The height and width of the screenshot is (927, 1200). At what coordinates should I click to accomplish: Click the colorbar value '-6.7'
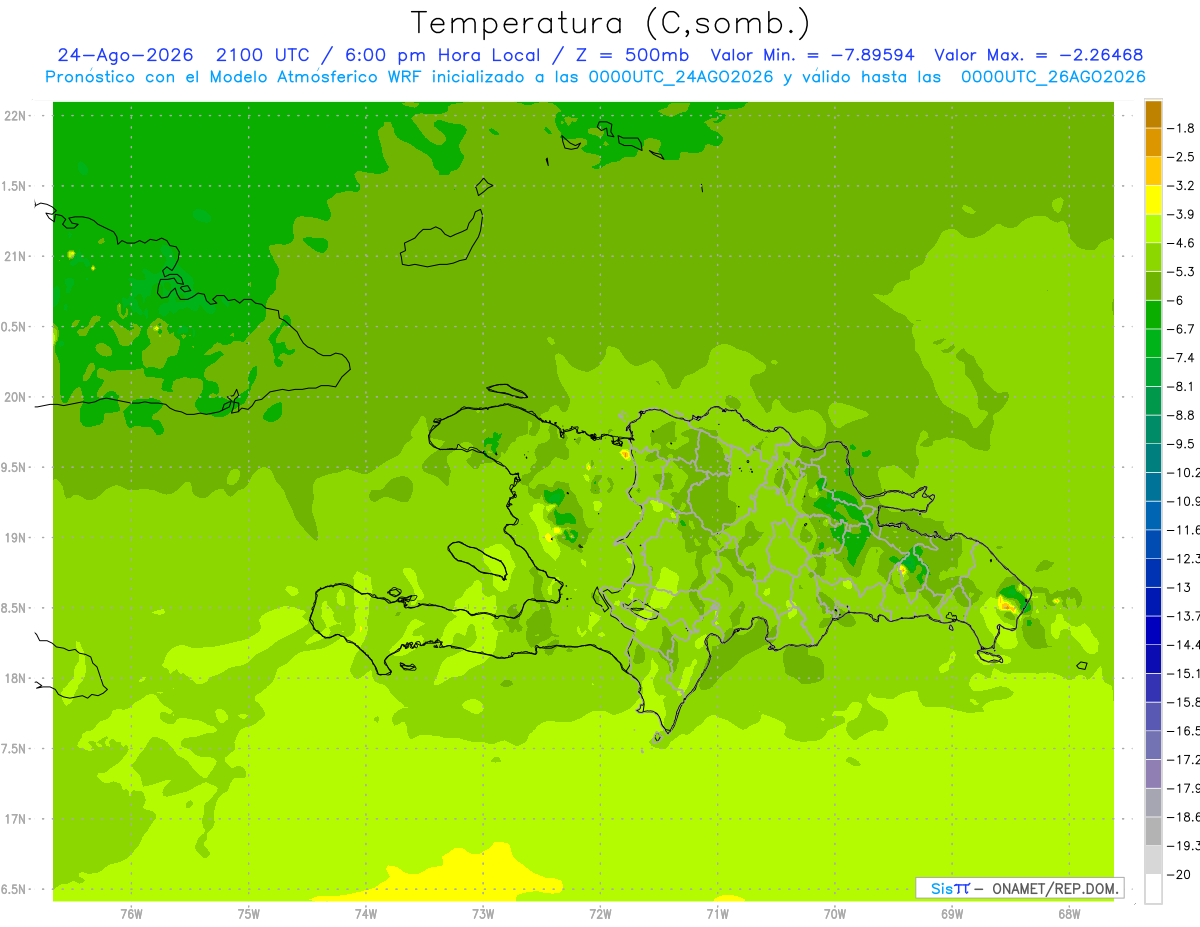(x=1180, y=329)
